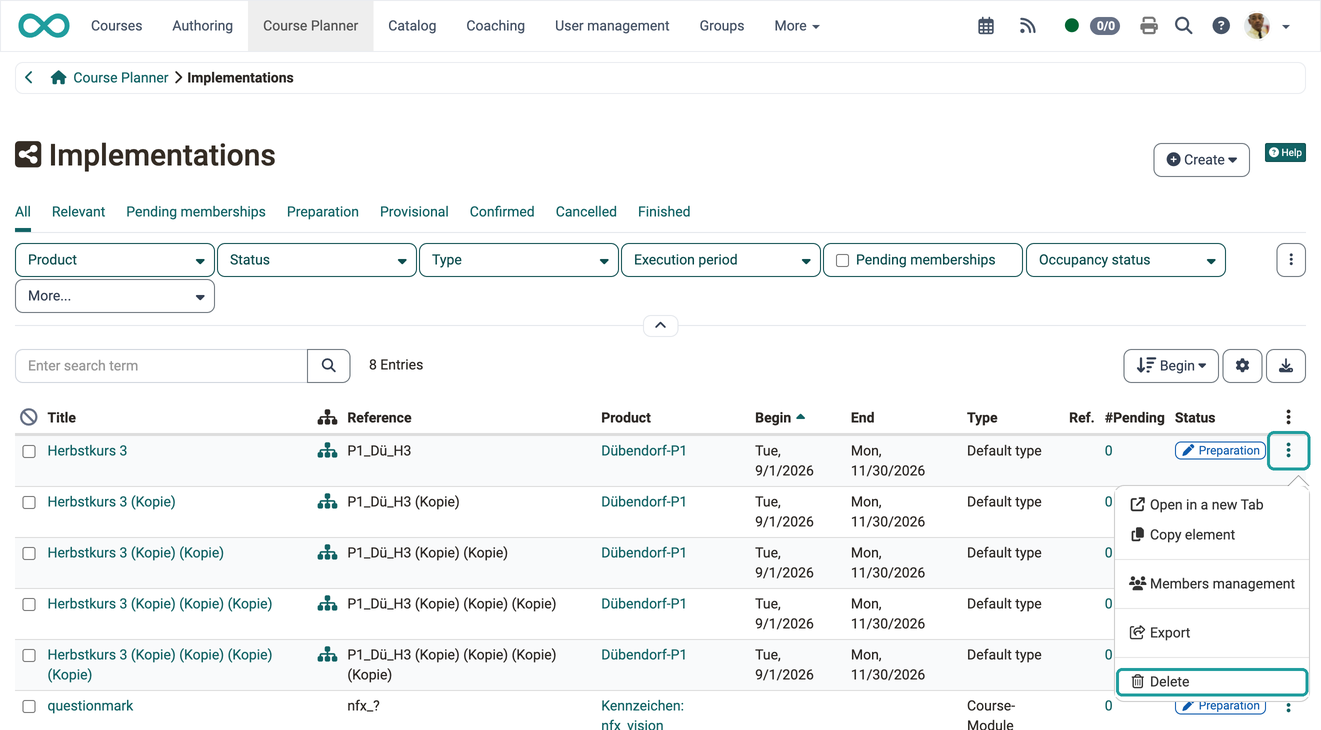Open the Status filter dropdown

[317, 260]
